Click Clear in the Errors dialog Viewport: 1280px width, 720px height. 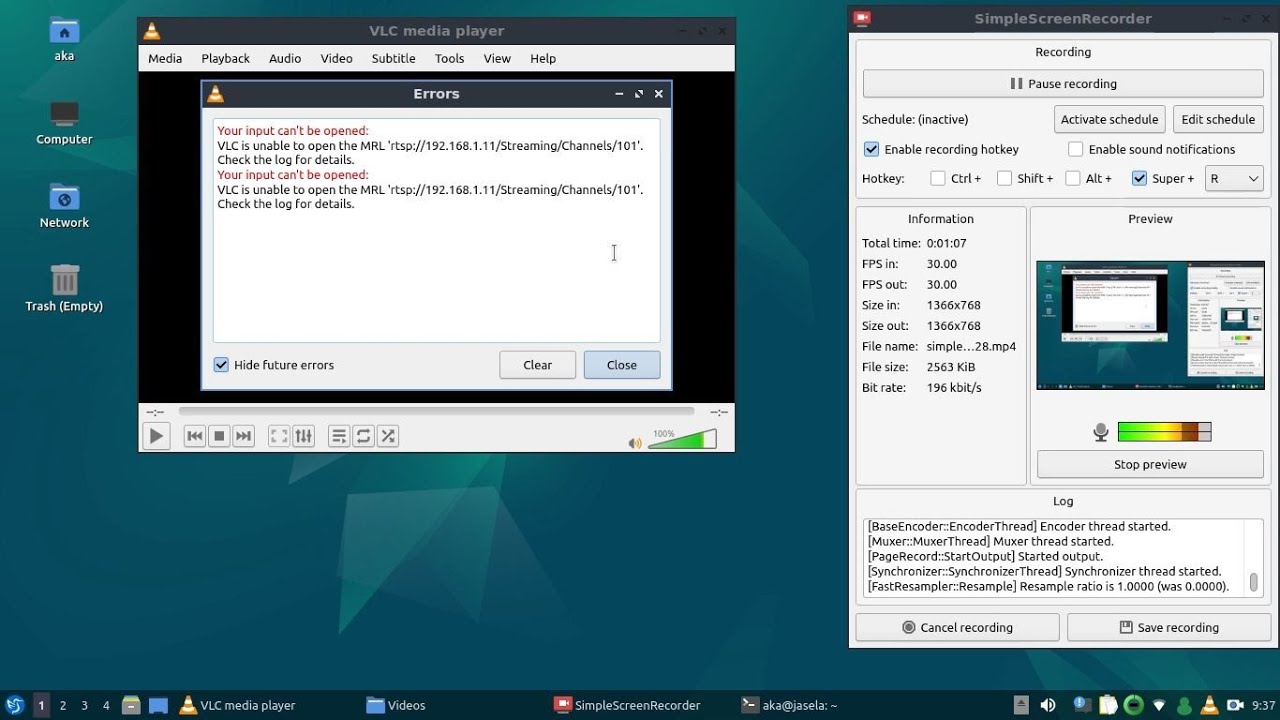coord(537,365)
